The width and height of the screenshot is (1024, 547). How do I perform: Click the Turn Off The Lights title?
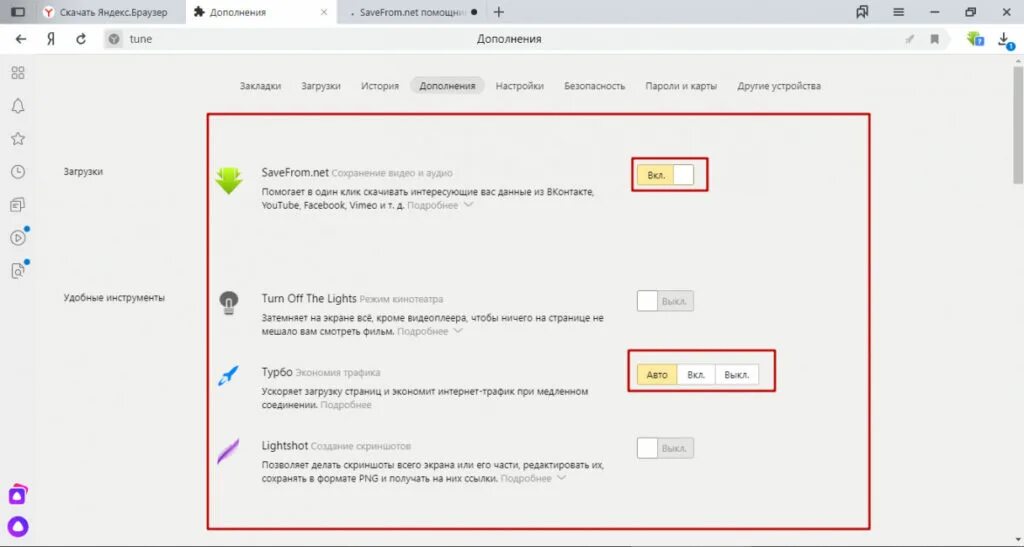(x=309, y=298)
